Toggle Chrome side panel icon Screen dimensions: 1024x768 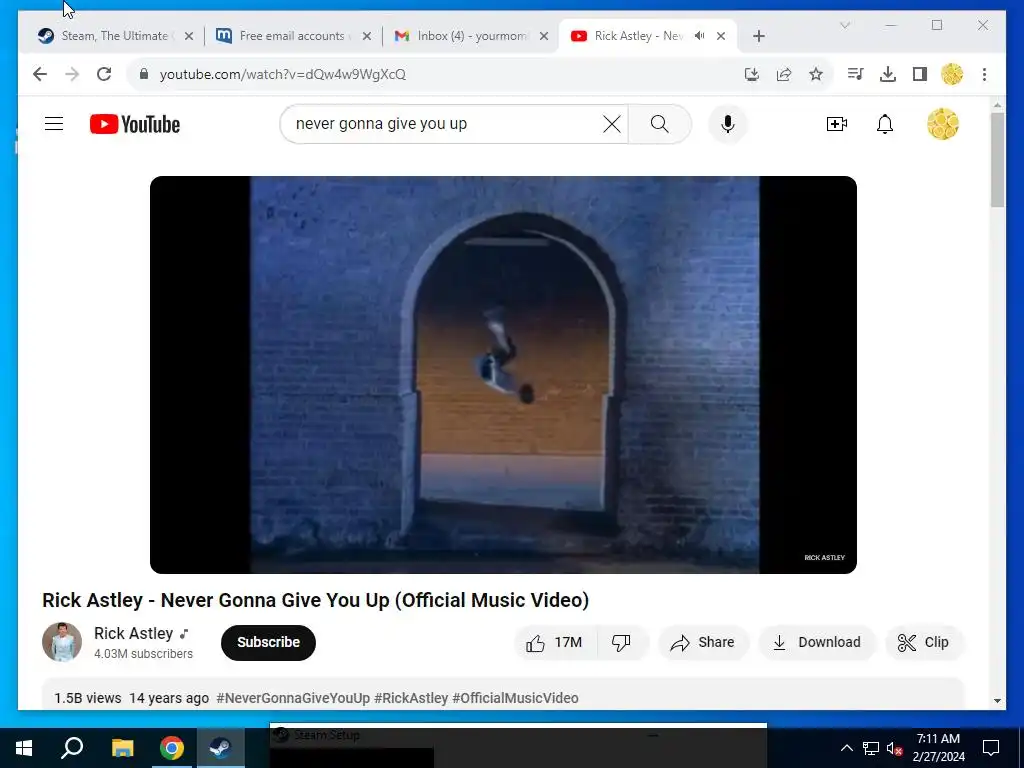pyautogui.click(x=920, y=74)
